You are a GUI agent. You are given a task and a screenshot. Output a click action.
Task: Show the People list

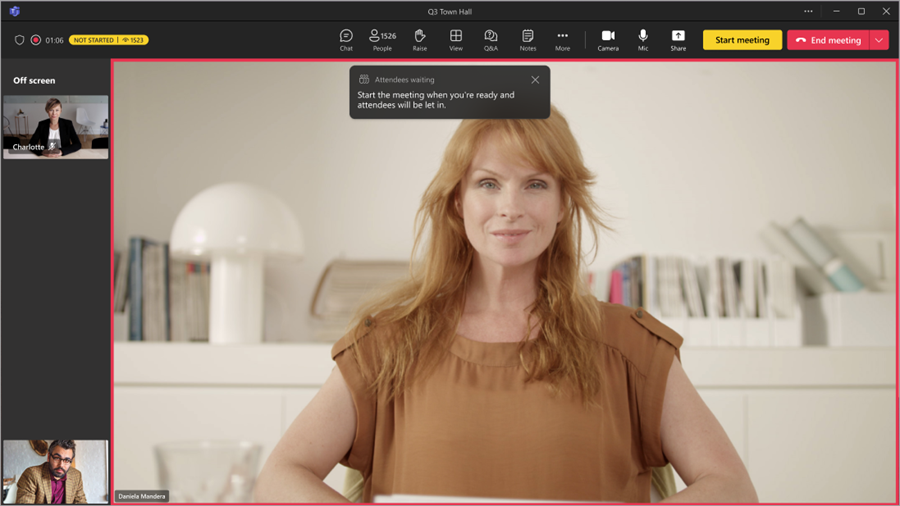pyautogui.click(x=382, y=40)
